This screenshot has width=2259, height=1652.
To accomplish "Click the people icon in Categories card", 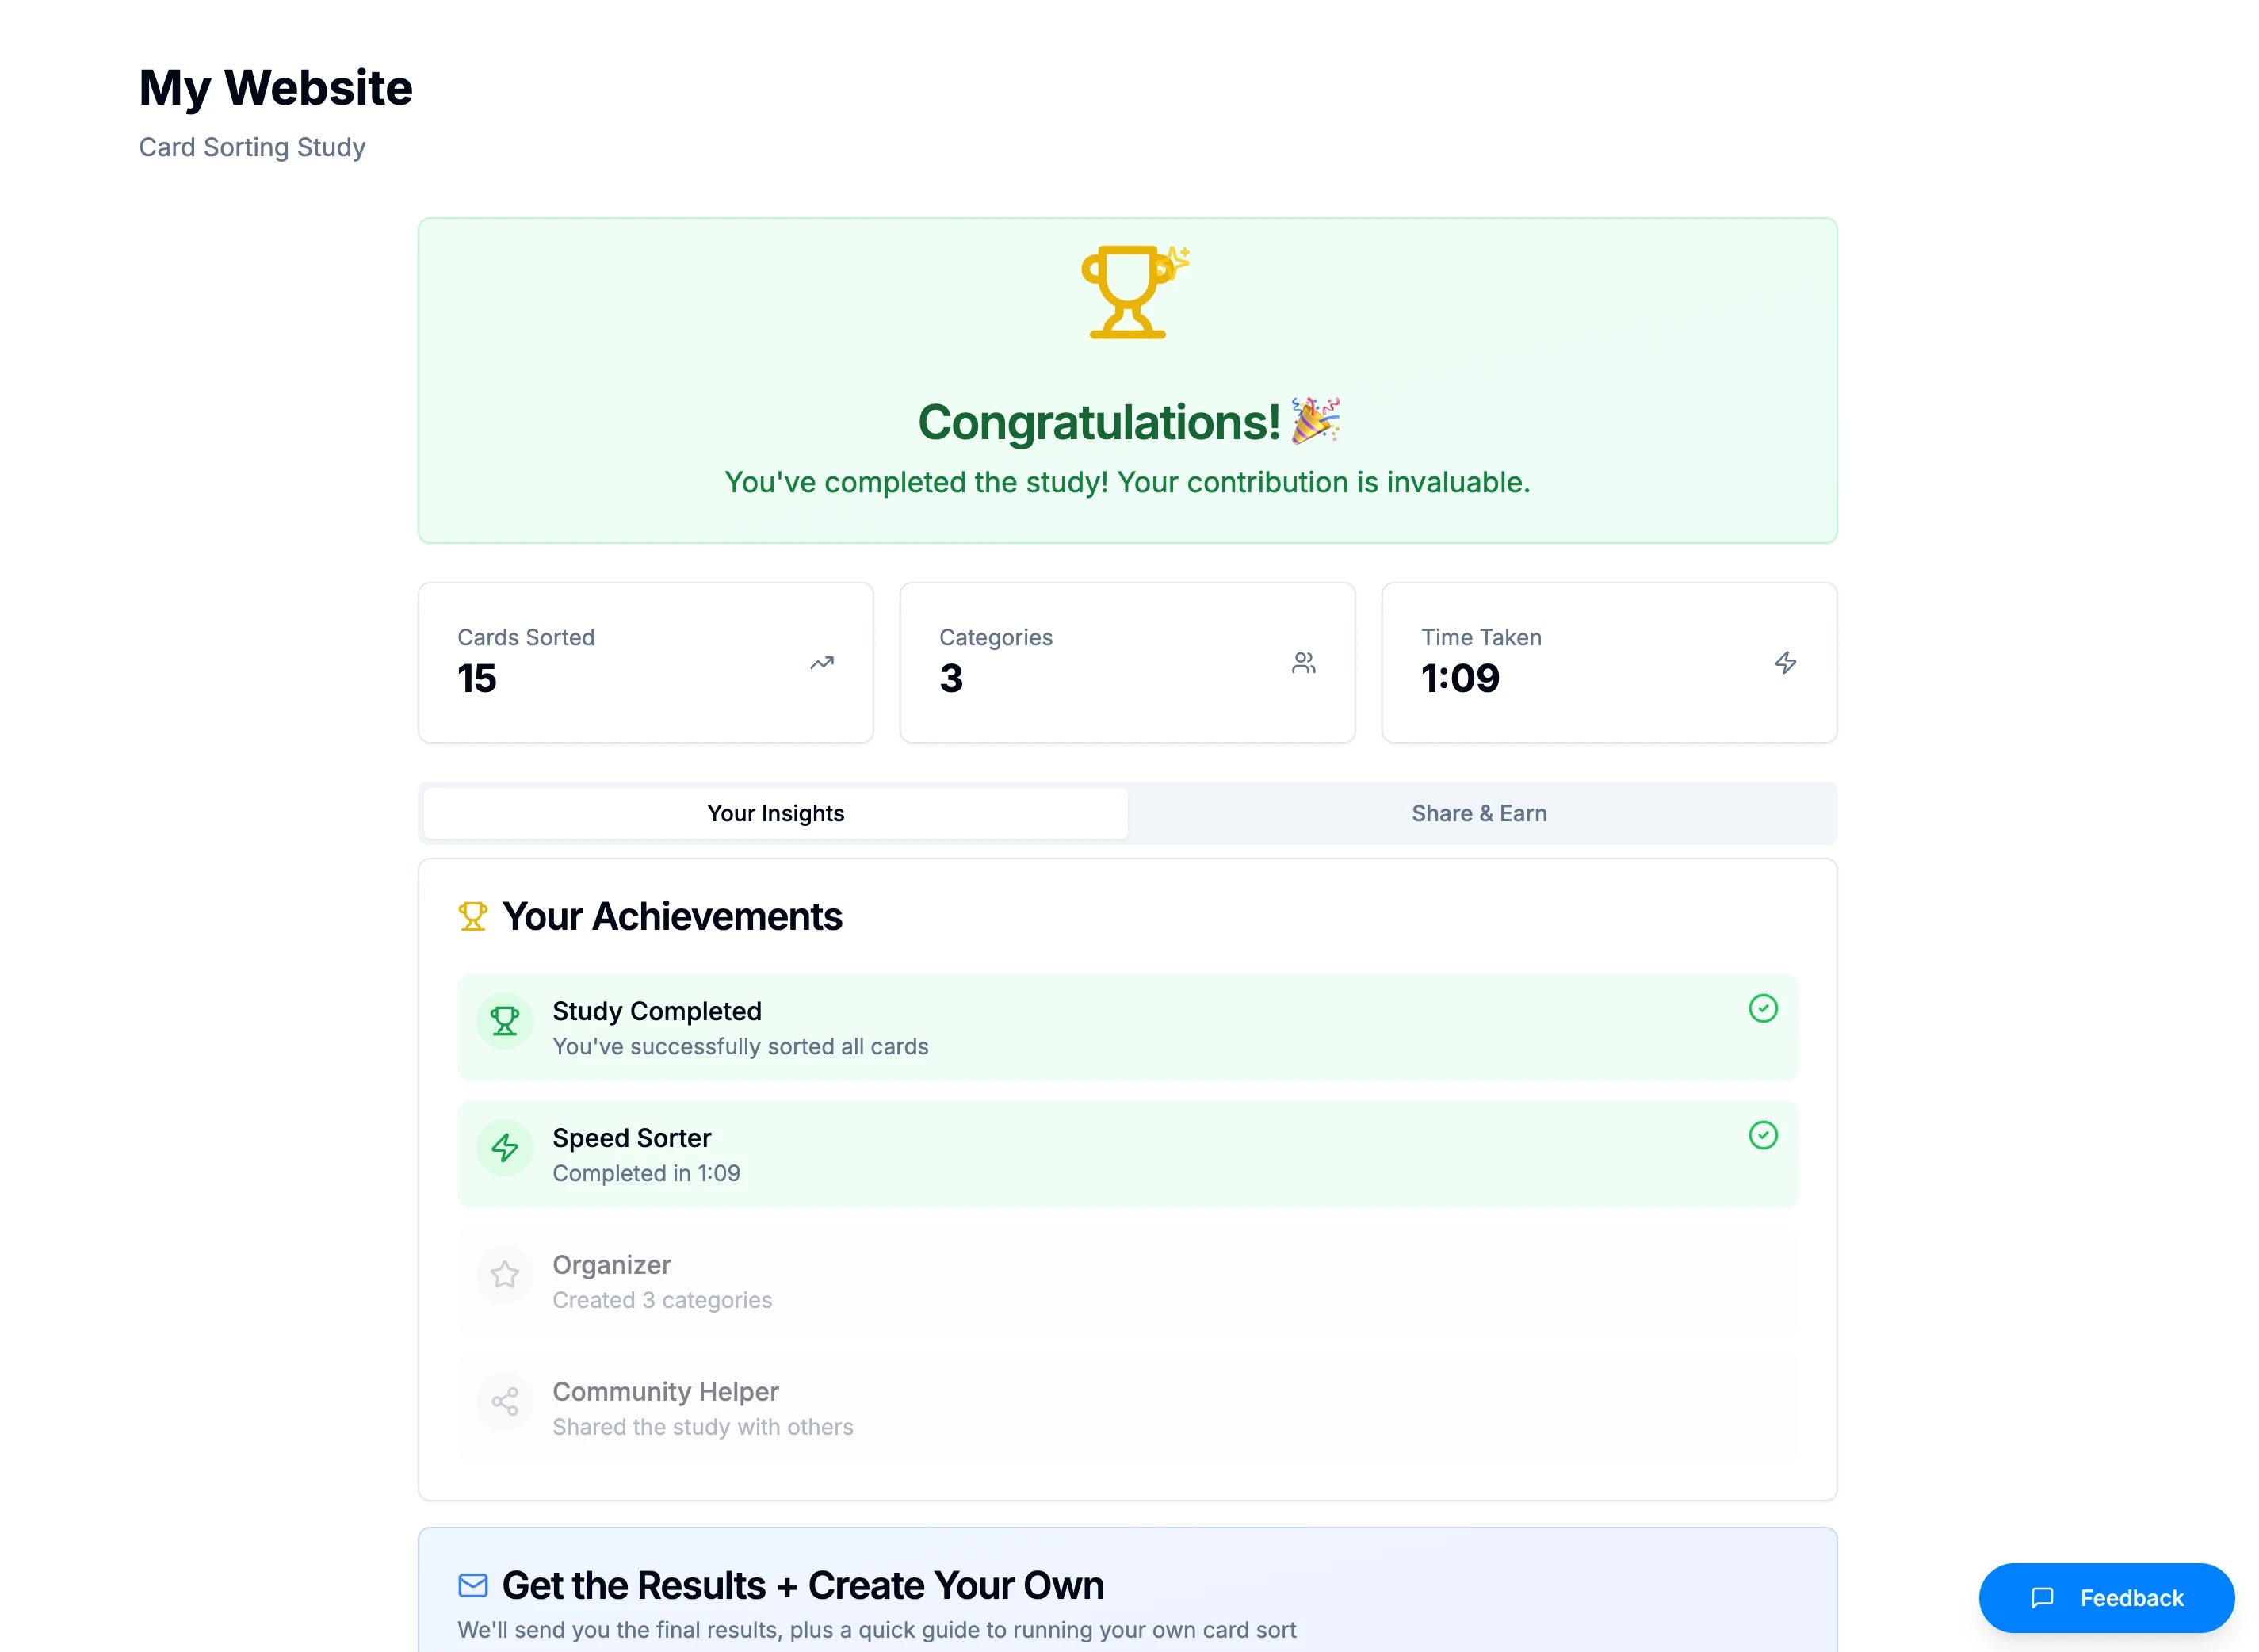I will tap(1303, 663).
